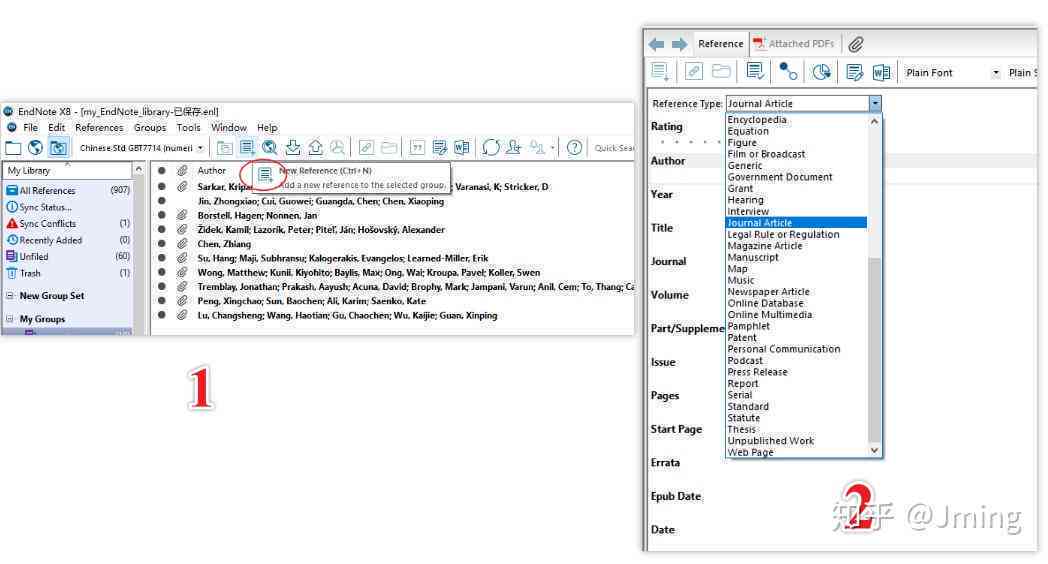The width and height of the screenshot is (1048, 564).
Task: Select Online Search Mode globe icon
Action: (x=35, y=148)
